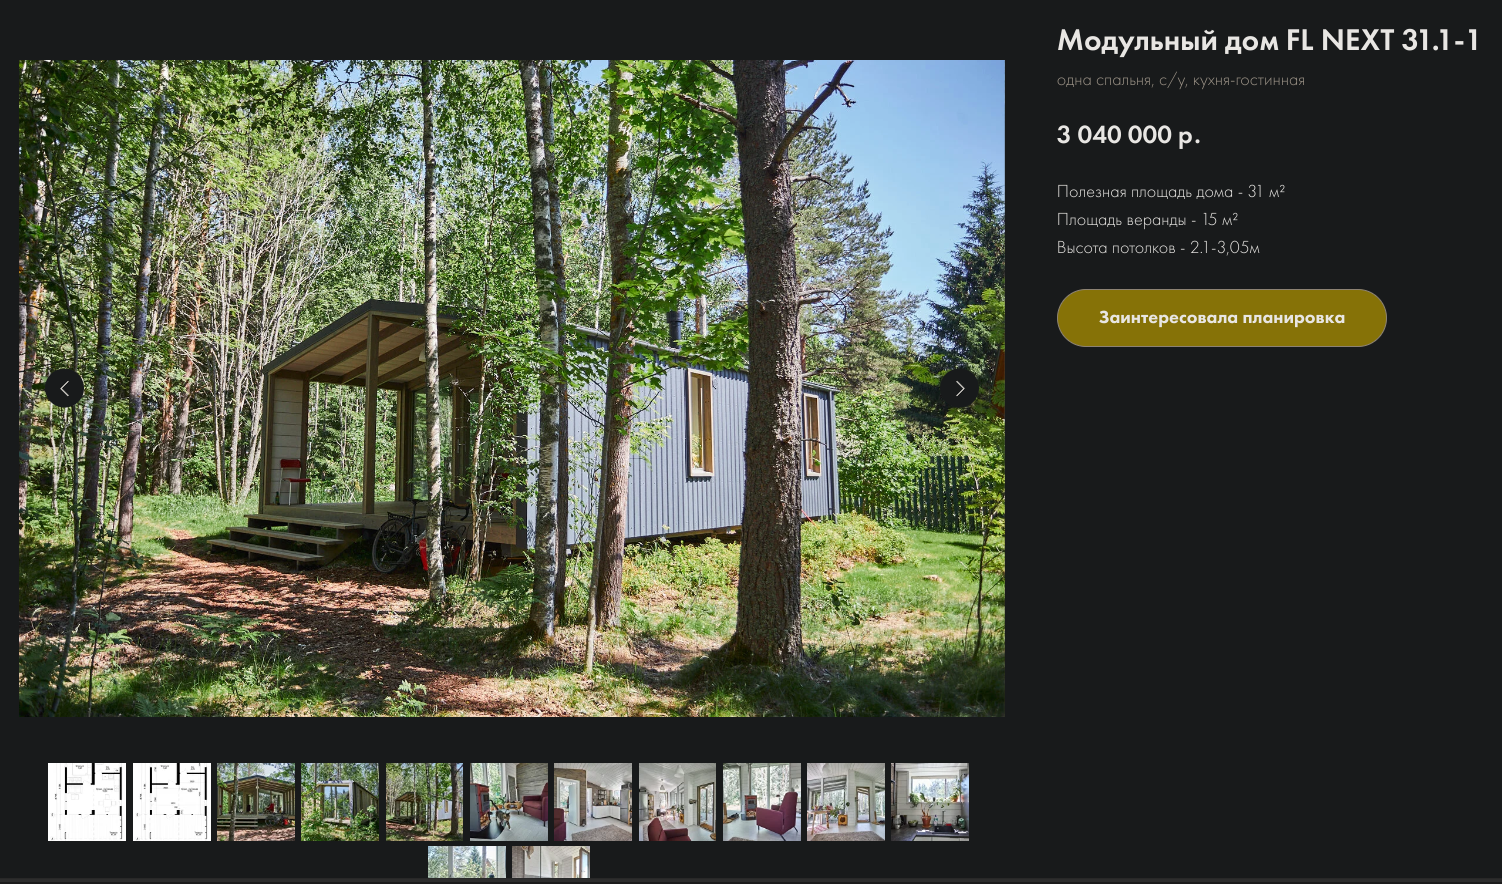
Task: Show the dining area with blinds thumbnail
Action: pyautogui.click(x=846, y=802)
